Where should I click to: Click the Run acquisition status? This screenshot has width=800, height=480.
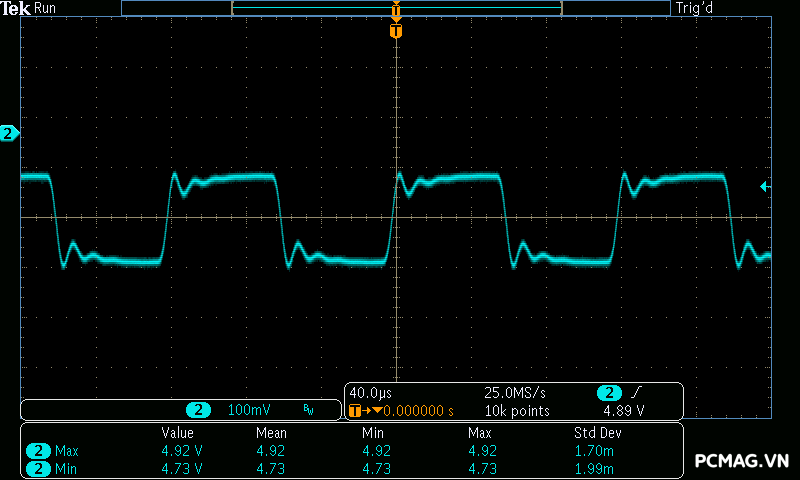pos(46,8)
